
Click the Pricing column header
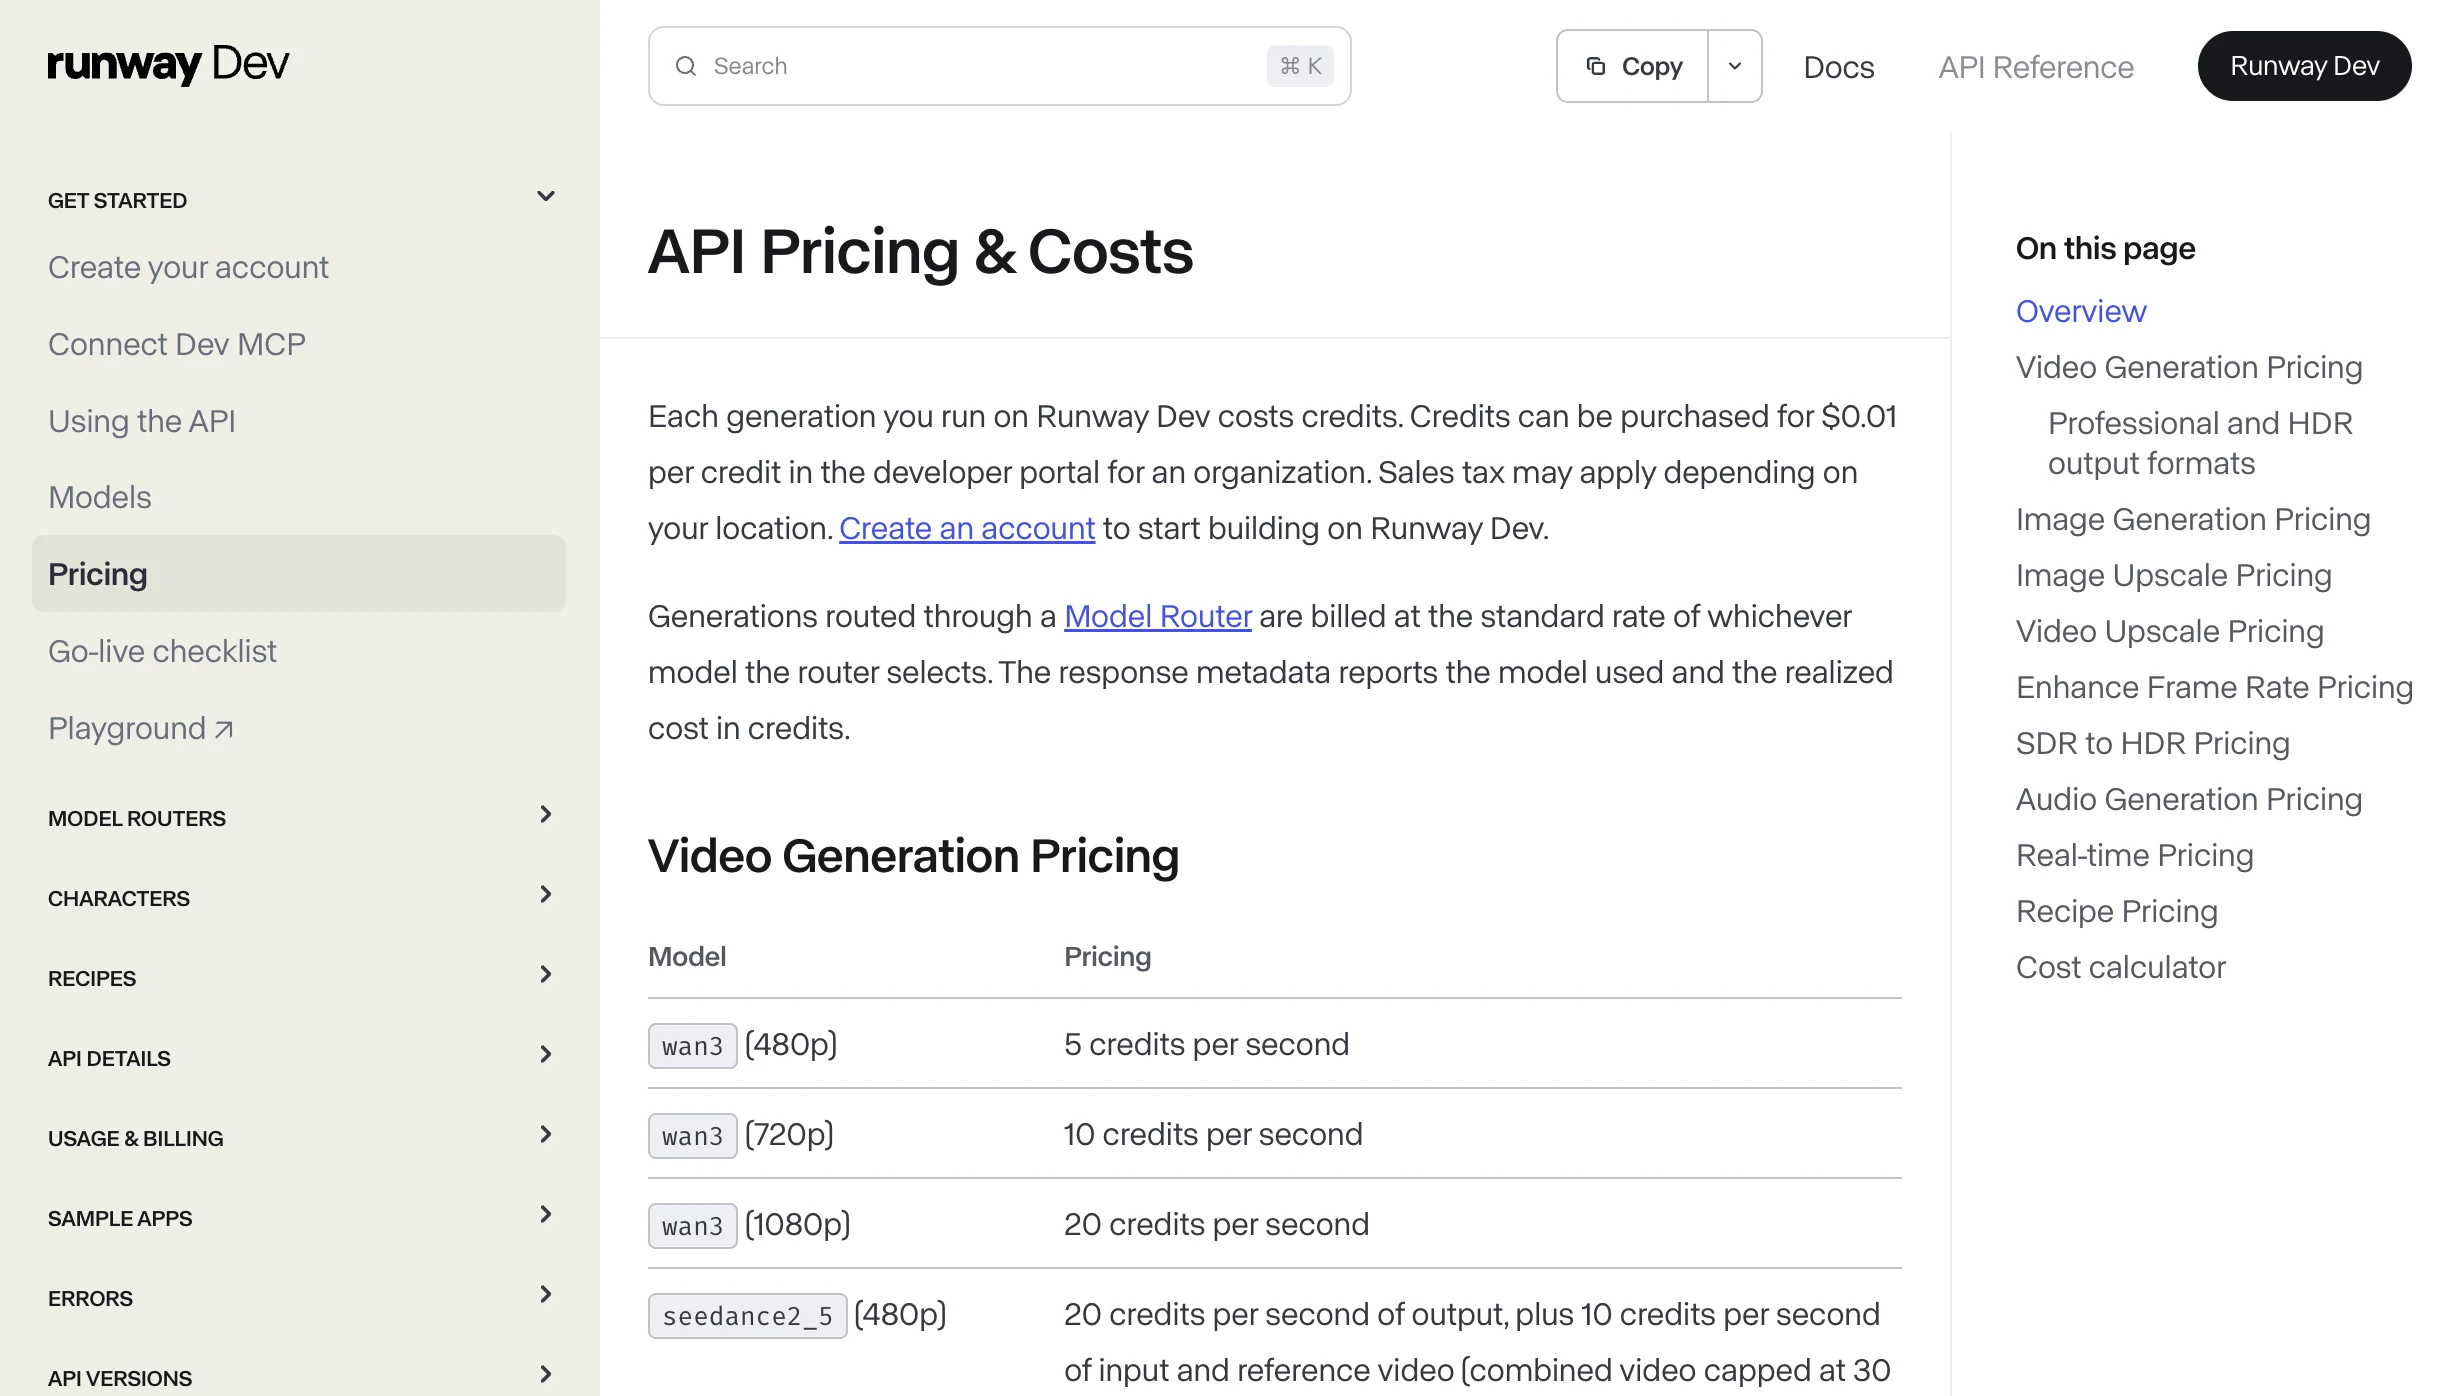pos(1108,956)
